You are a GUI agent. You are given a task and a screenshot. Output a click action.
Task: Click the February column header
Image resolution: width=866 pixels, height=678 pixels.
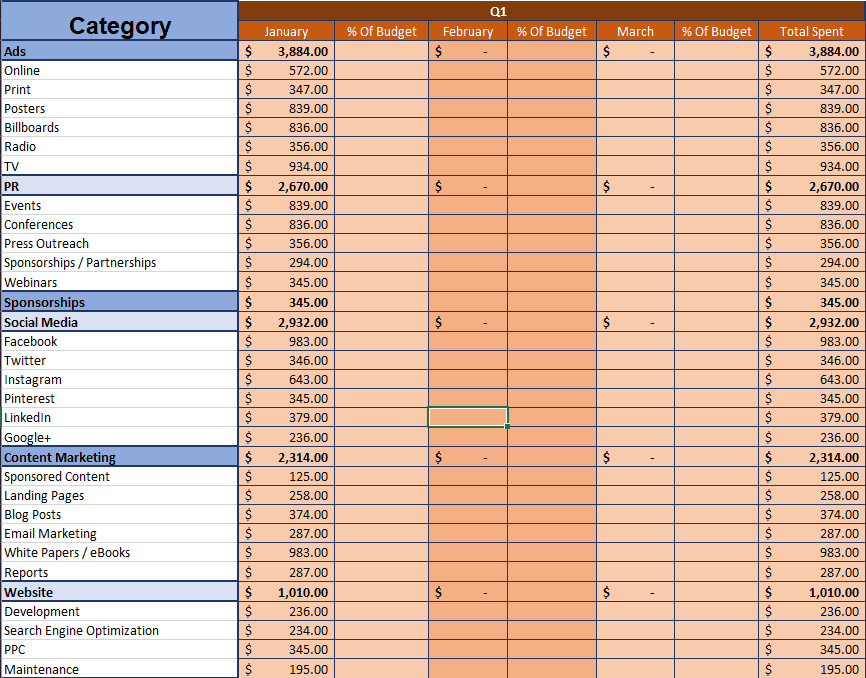(x=468, y=31)
